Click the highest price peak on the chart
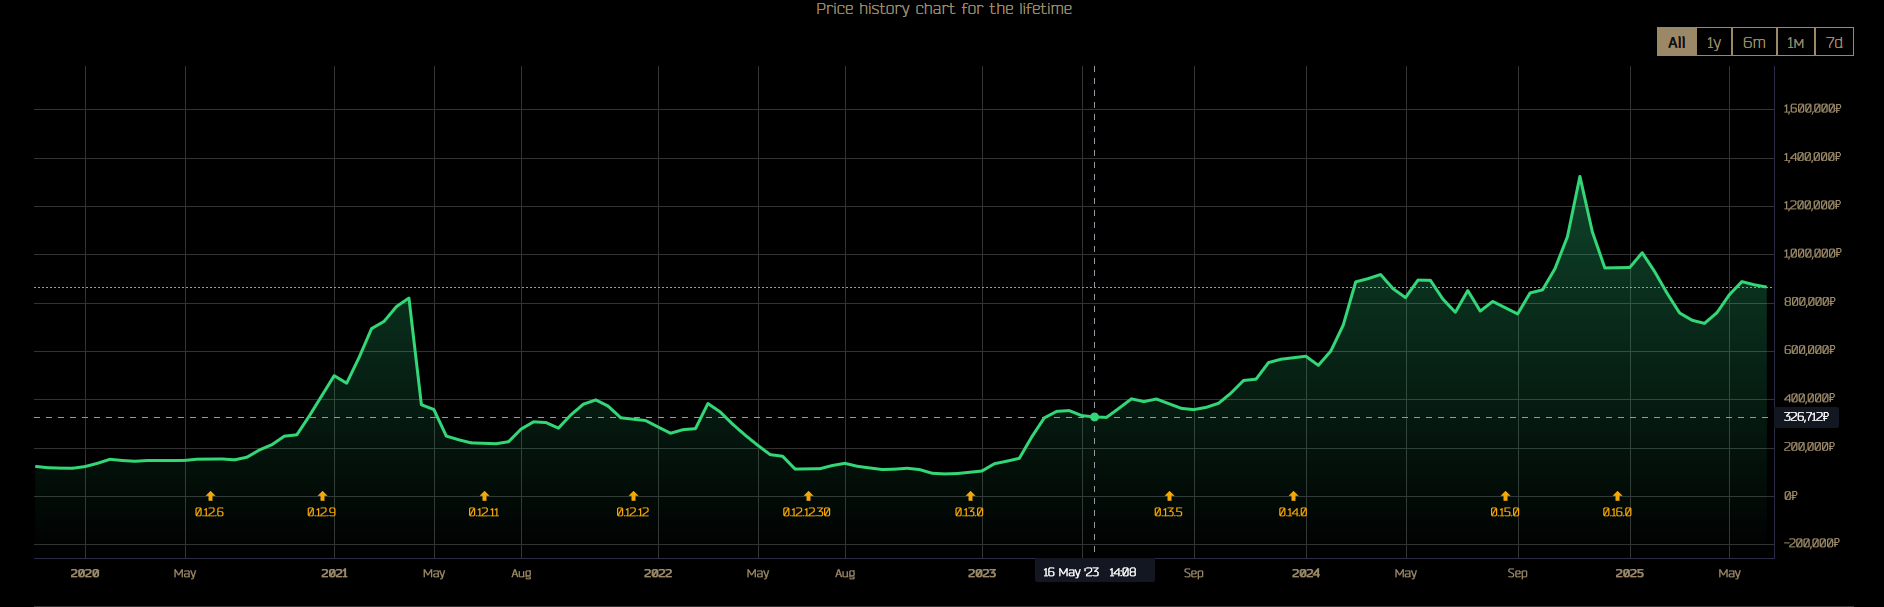 click(1579, 177)
